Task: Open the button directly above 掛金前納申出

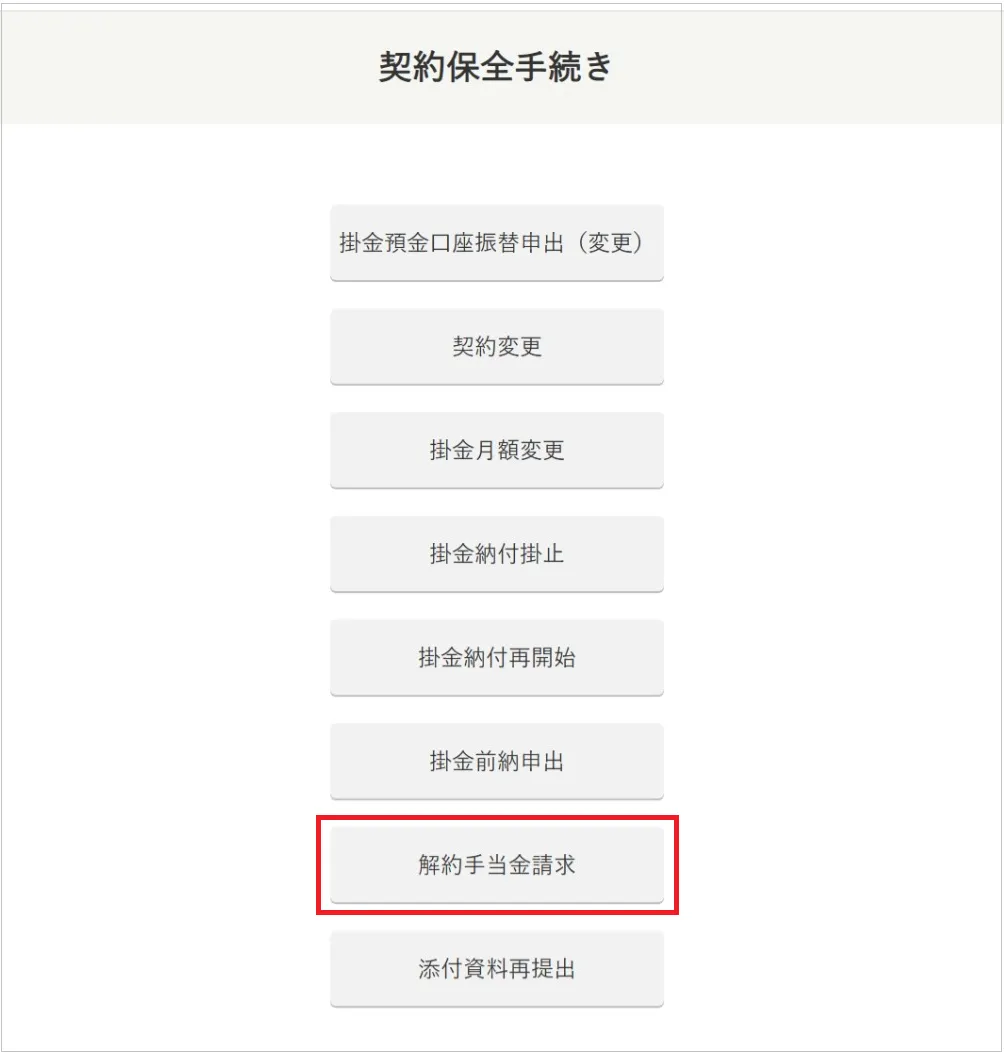Action: 496,658
